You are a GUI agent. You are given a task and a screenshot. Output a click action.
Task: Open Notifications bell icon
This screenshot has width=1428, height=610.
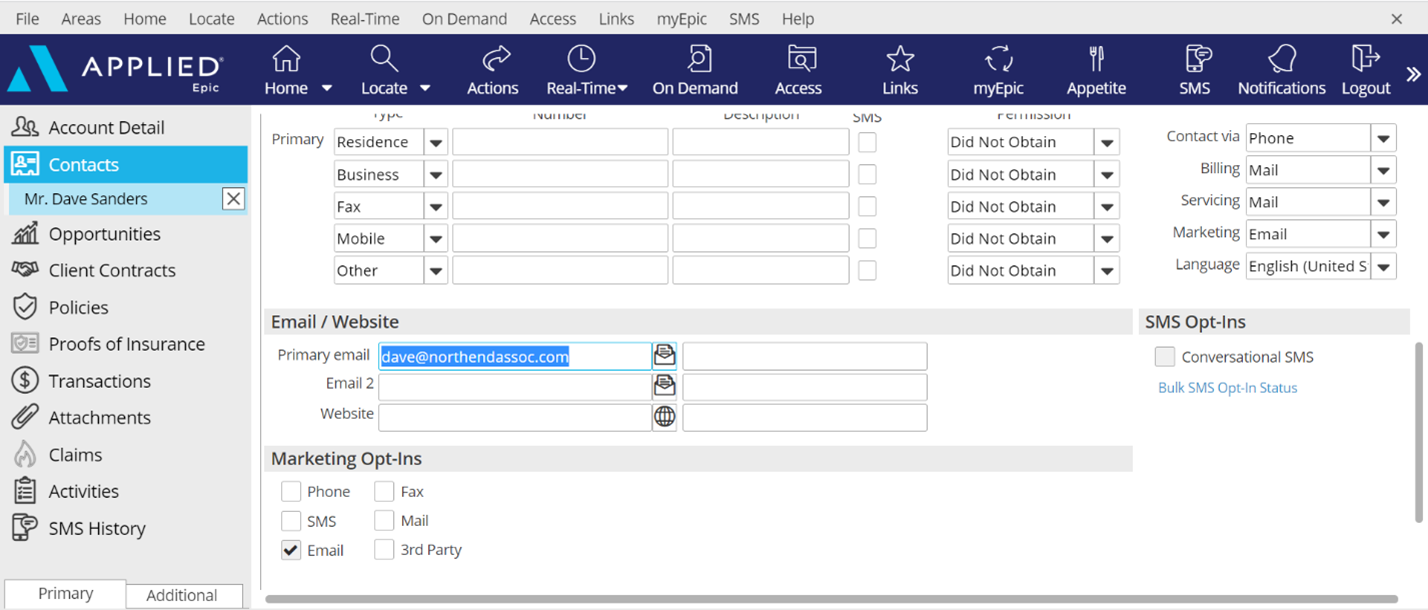tap(1281, 58)
